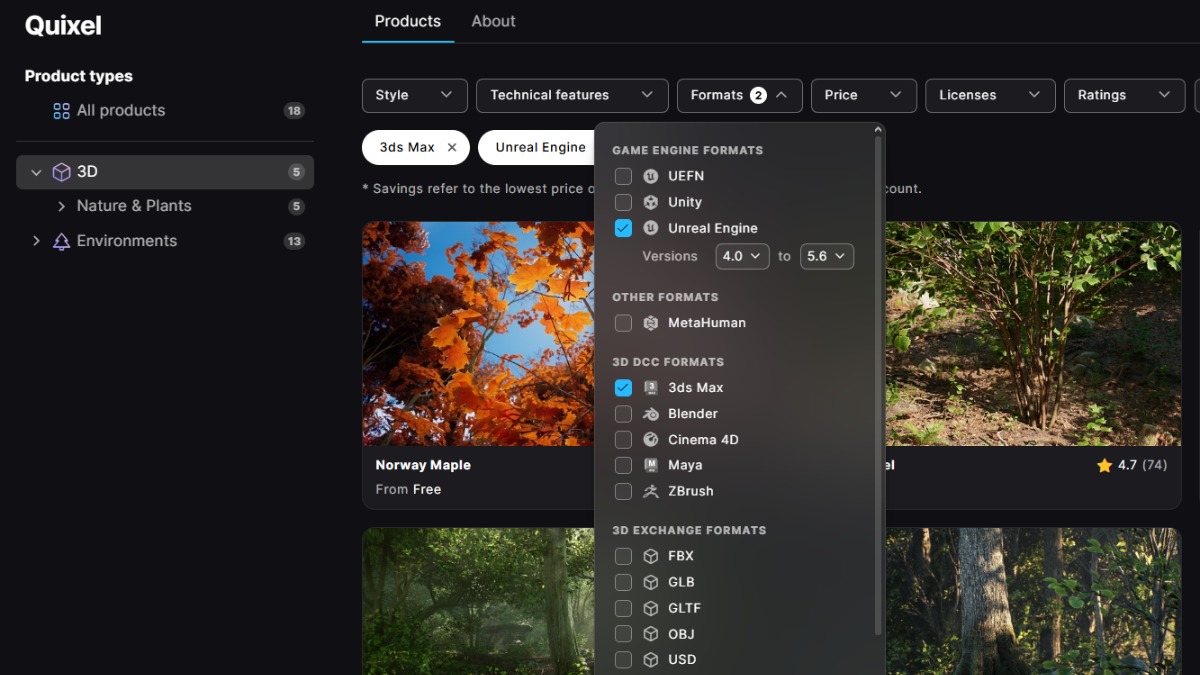Open the maximum version 5.6 dropdown
Viewport: 1200px width, 675px height.
827,256
